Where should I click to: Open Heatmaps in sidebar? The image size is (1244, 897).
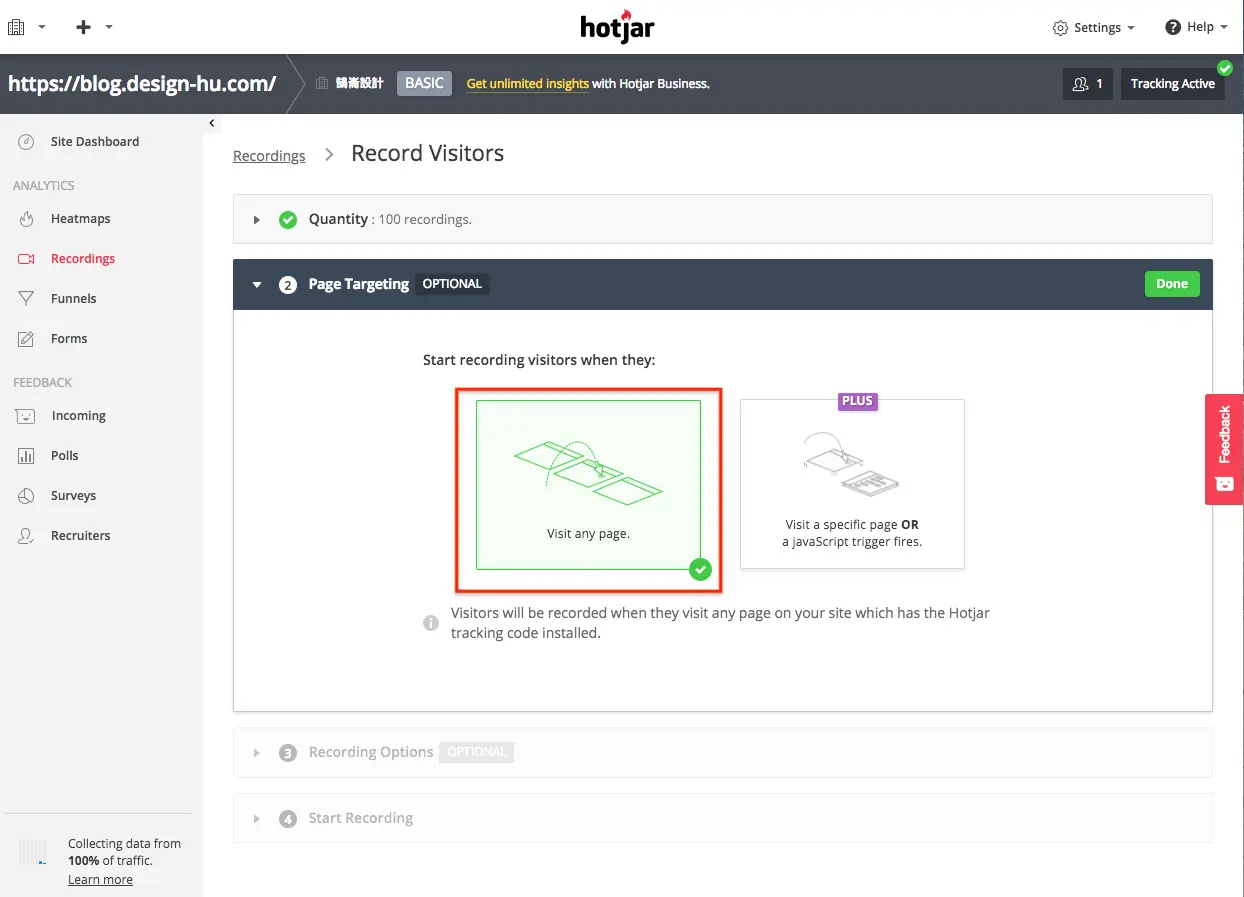tap(81, 219)
